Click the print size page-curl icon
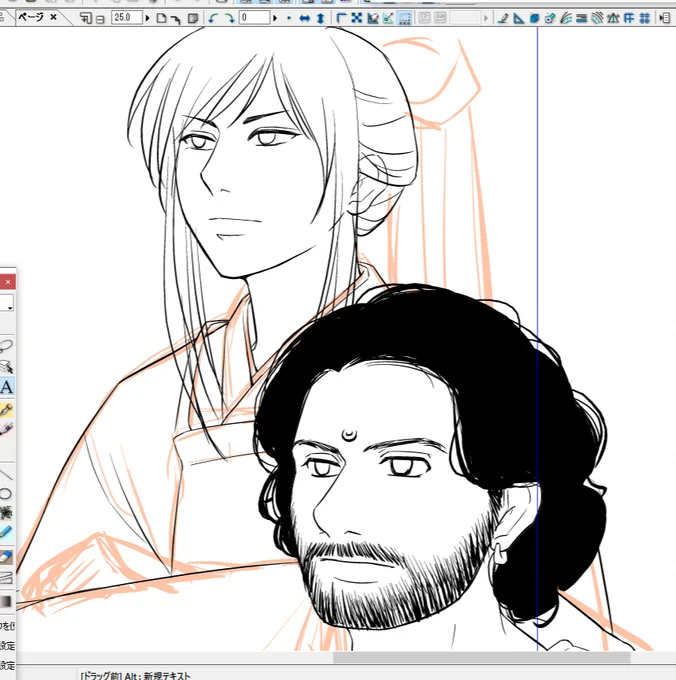Viewport: 676px width, 680px height. pyautogui.click(x=193, y=18)
